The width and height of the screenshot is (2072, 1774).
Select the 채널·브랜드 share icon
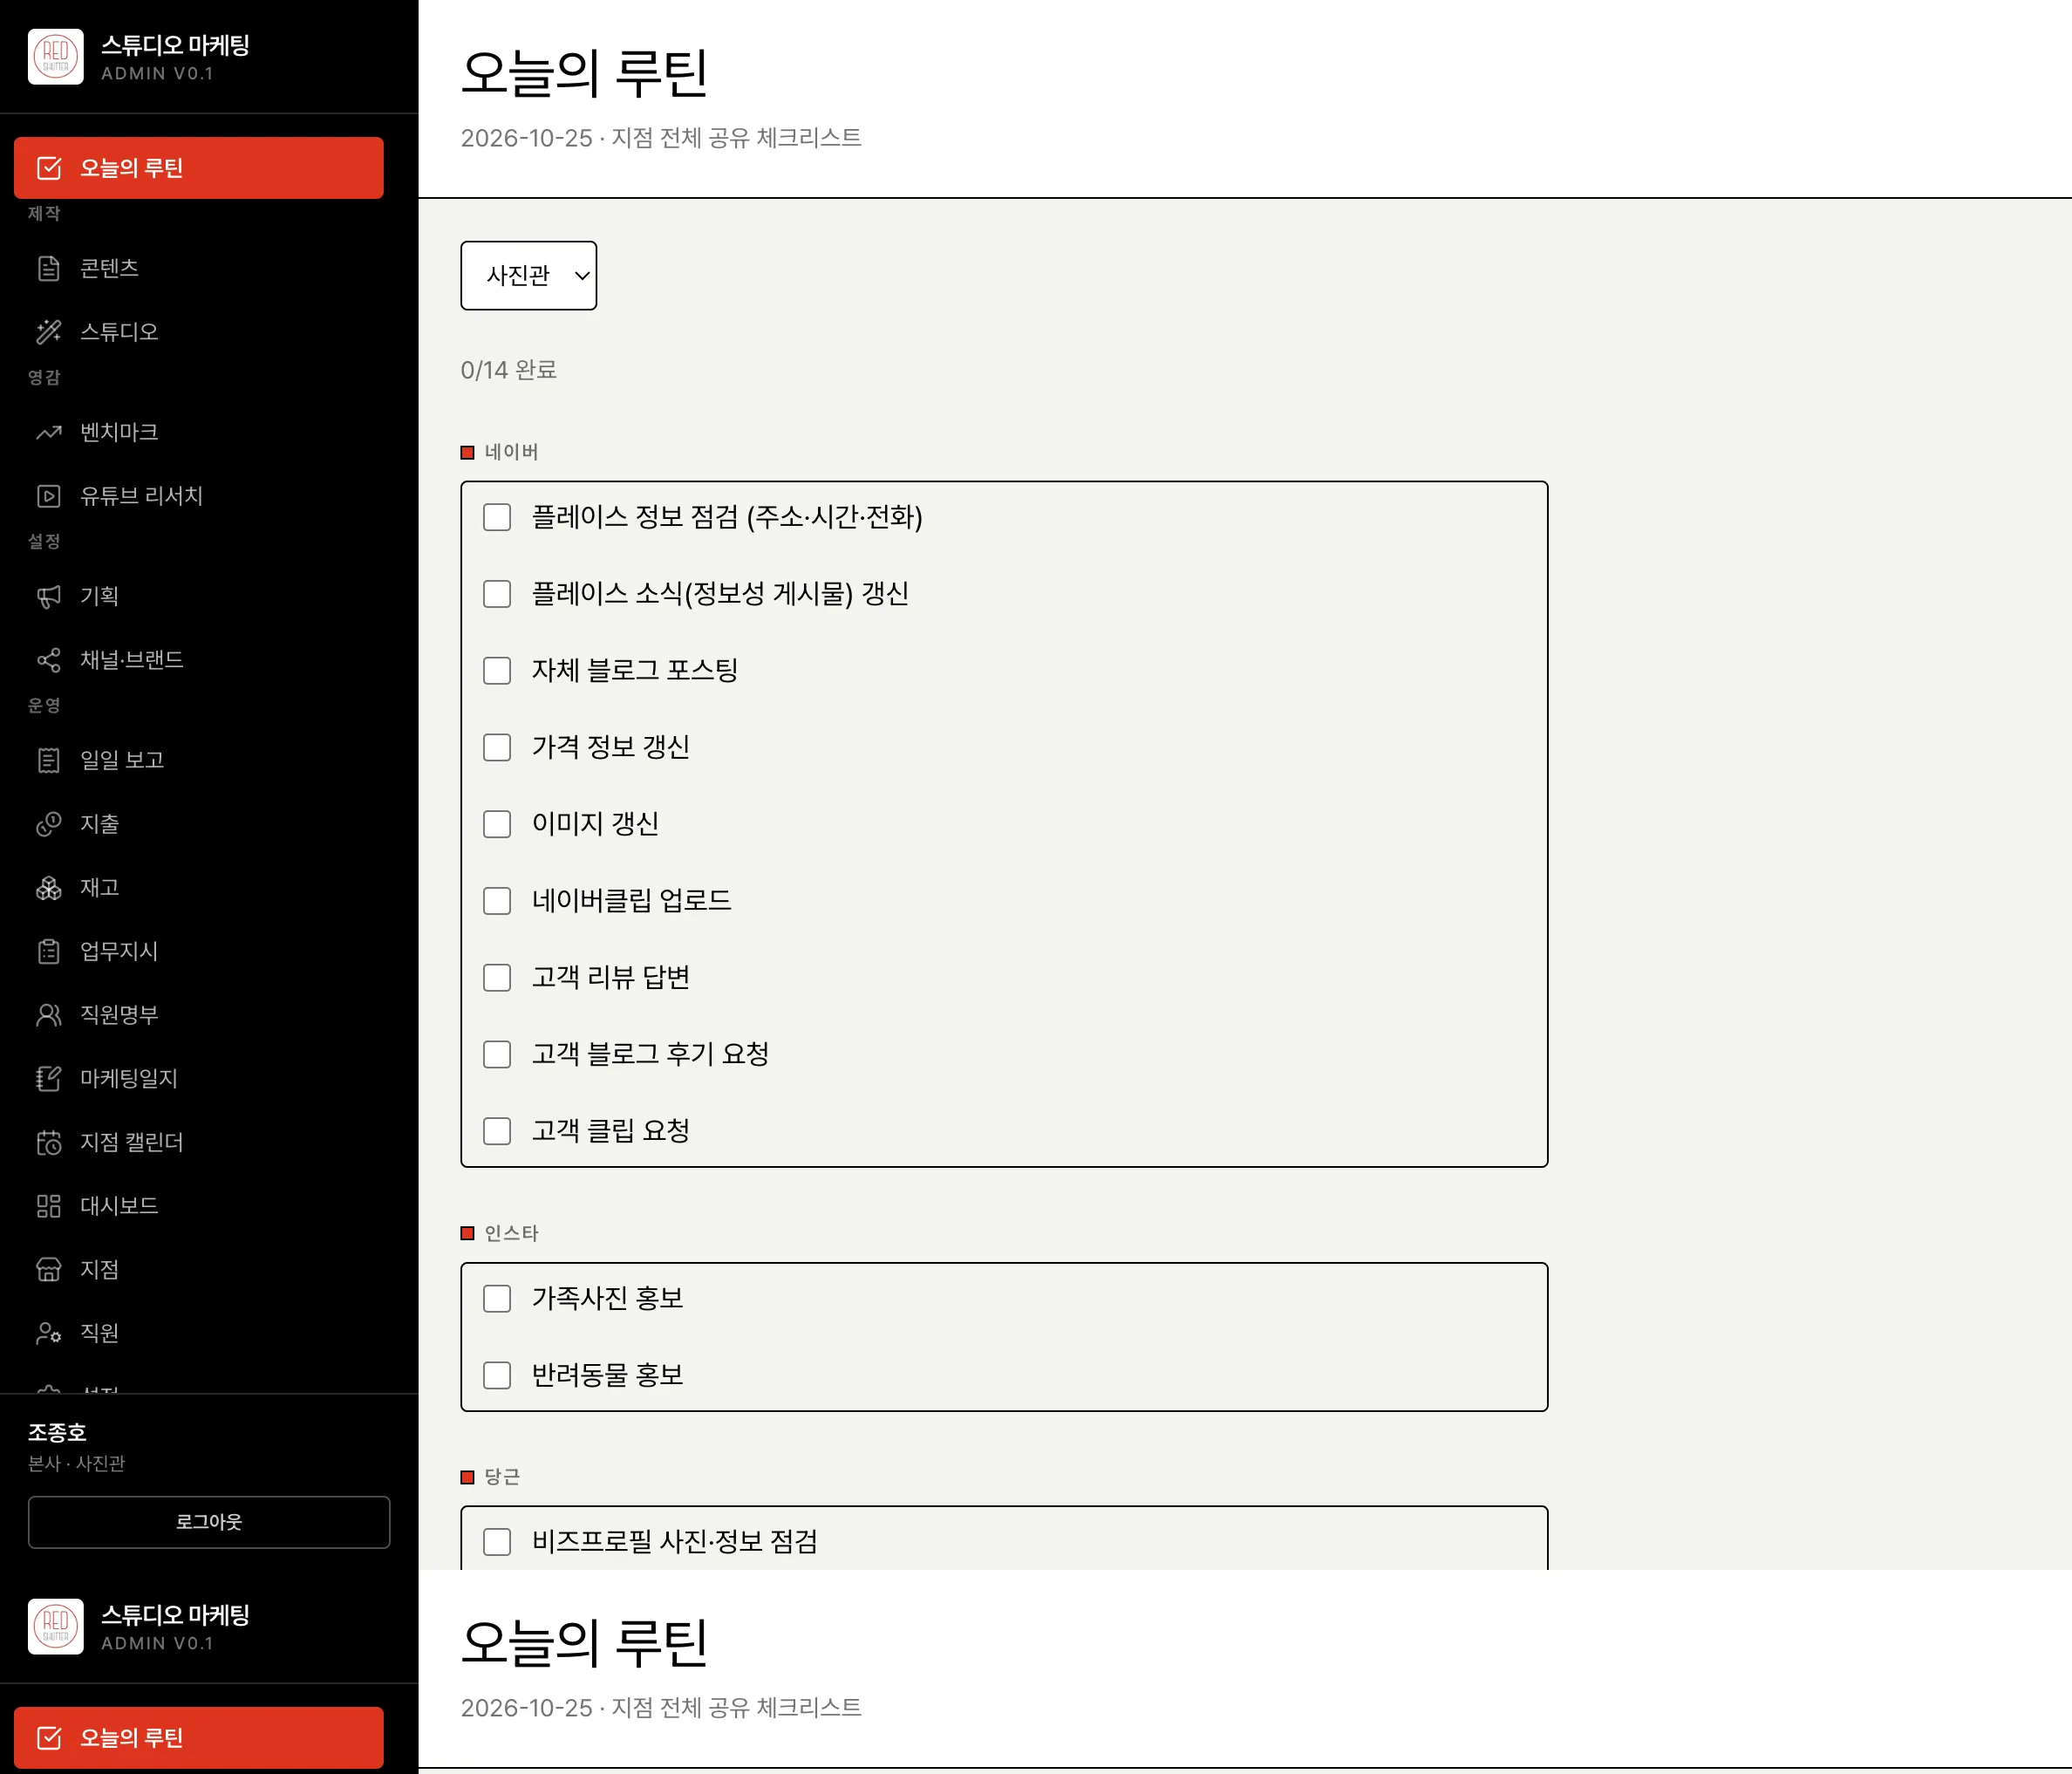48,660
